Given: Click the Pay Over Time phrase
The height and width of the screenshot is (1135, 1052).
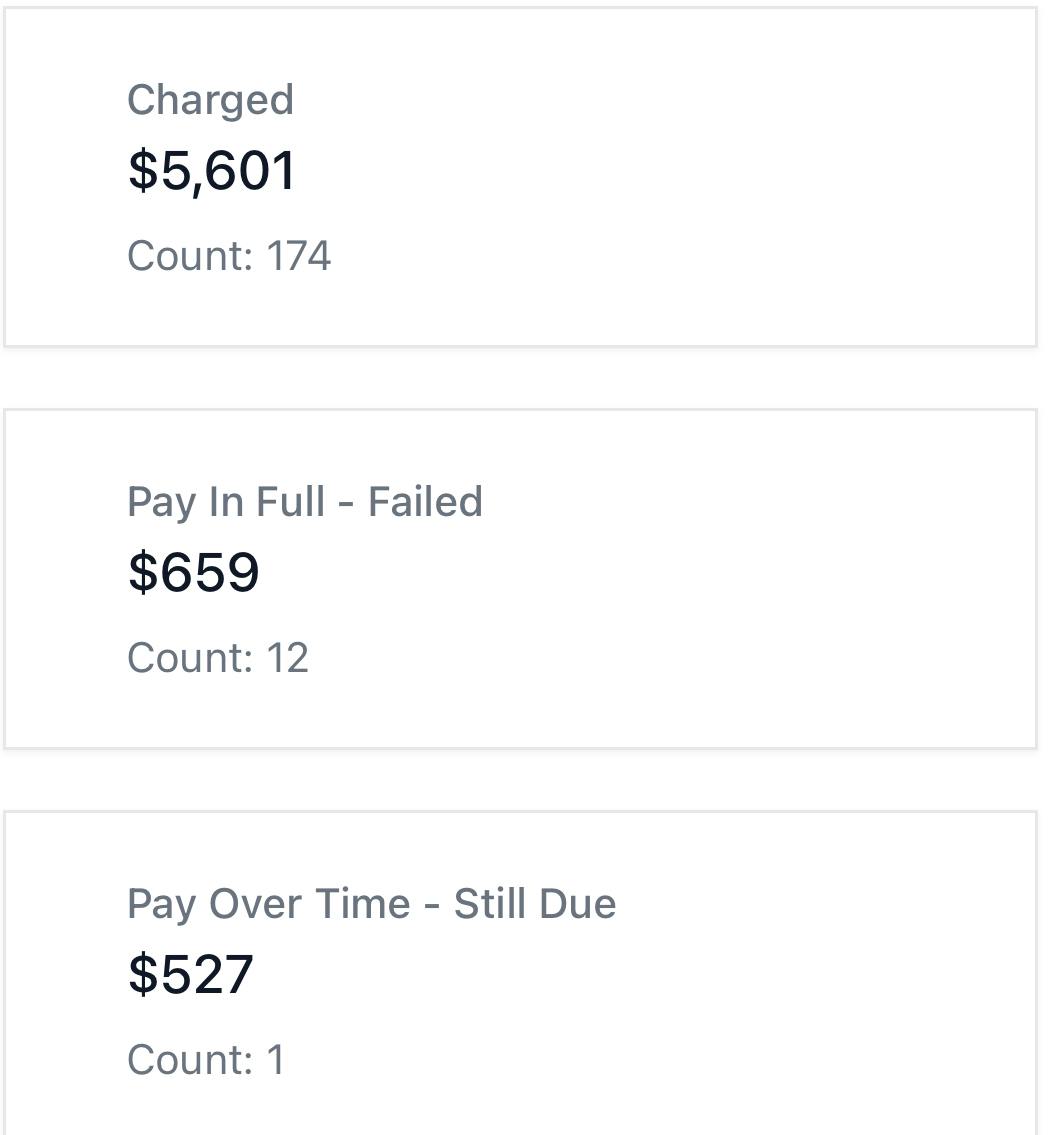Looking at the screenshot, I should click(x=268, y=904).
